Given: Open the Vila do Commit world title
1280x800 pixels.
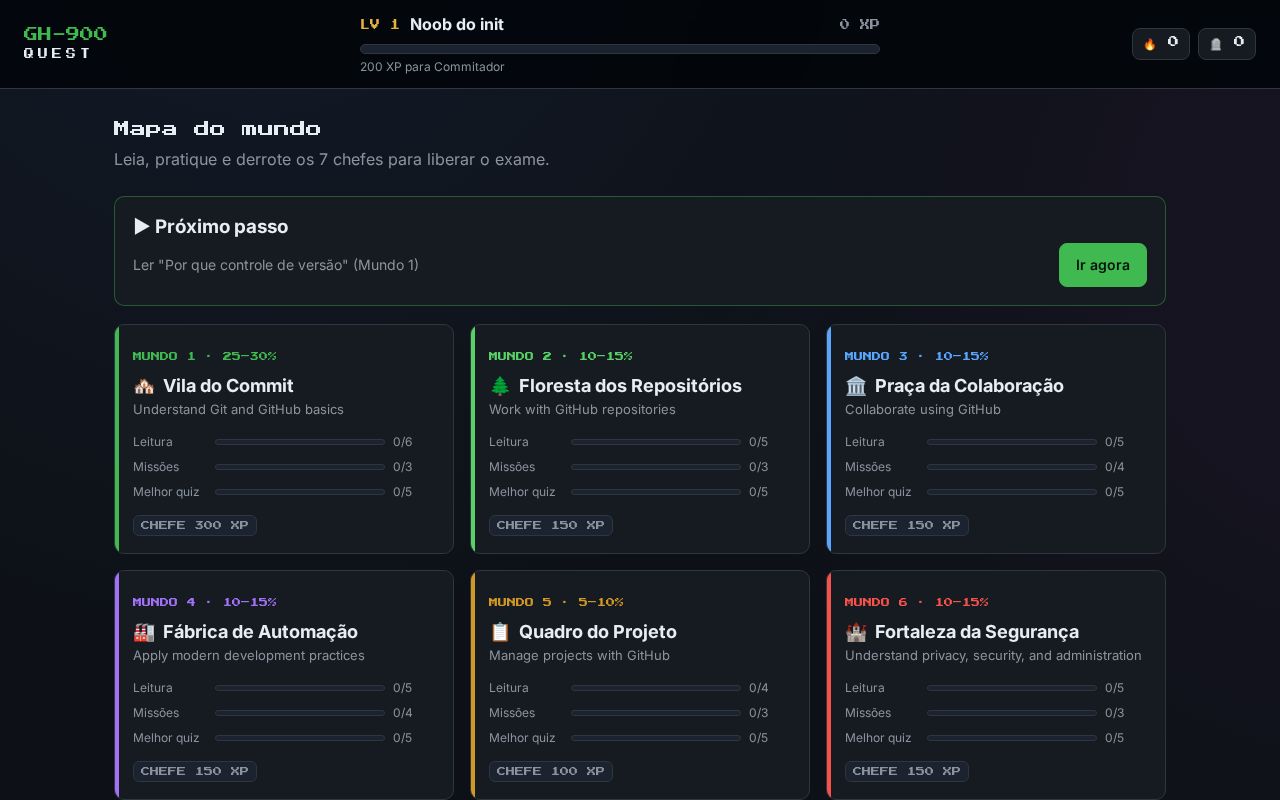Looking at the screenshot, I should pos(228,386).
